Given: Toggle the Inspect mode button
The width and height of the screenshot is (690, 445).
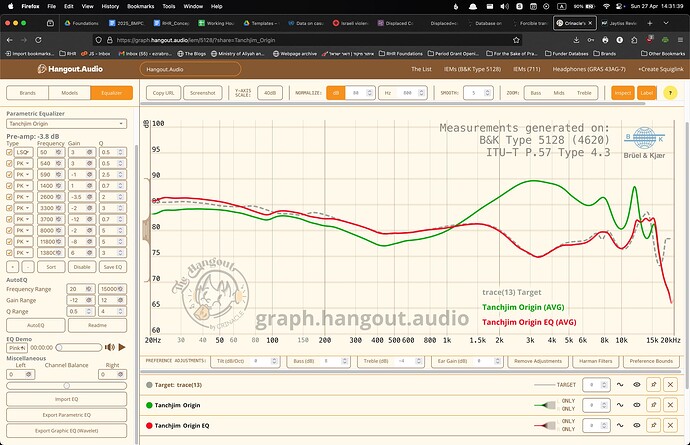Looking at the screenshot, I should point(623,93).
